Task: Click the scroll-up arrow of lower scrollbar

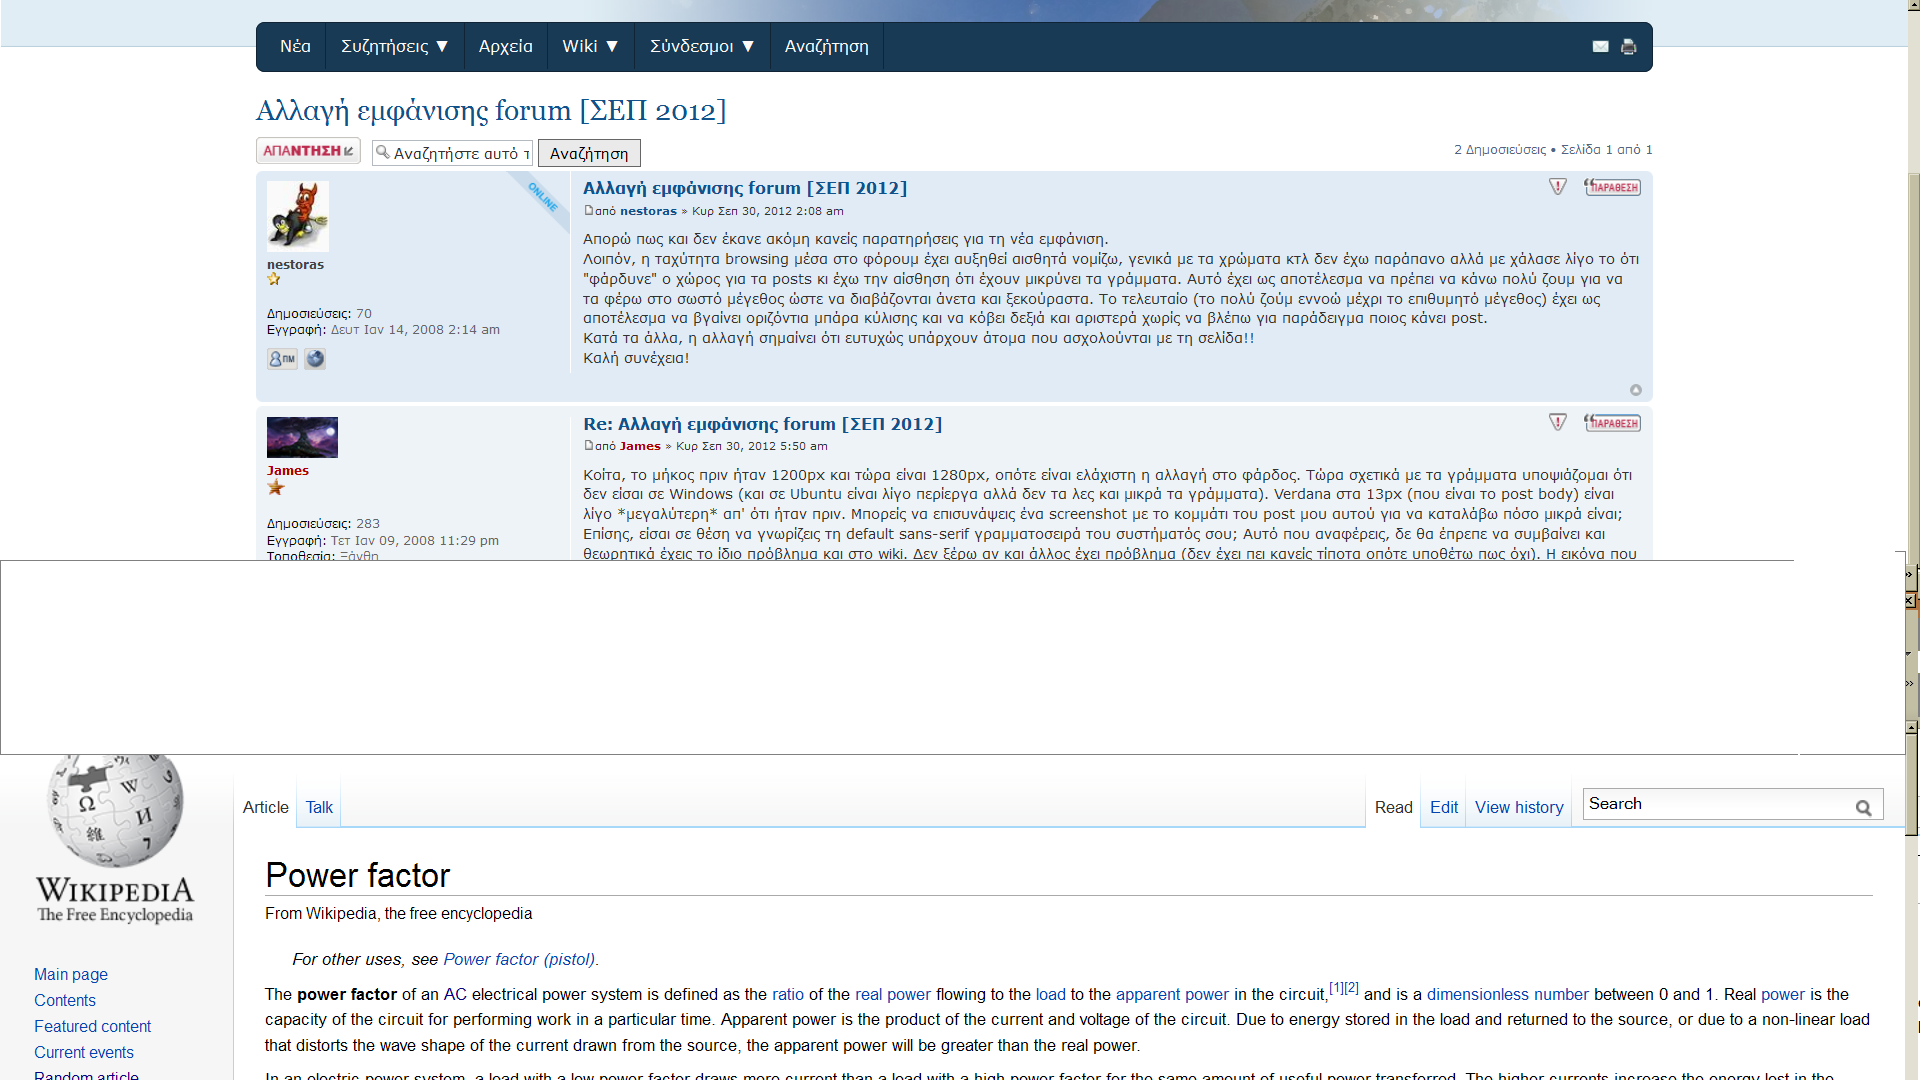Action: point(1911,728)
